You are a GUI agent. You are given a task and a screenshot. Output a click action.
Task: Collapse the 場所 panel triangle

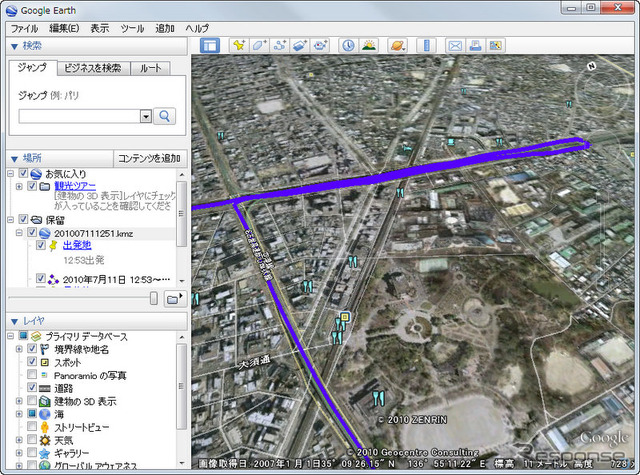(x=15, y=159)
